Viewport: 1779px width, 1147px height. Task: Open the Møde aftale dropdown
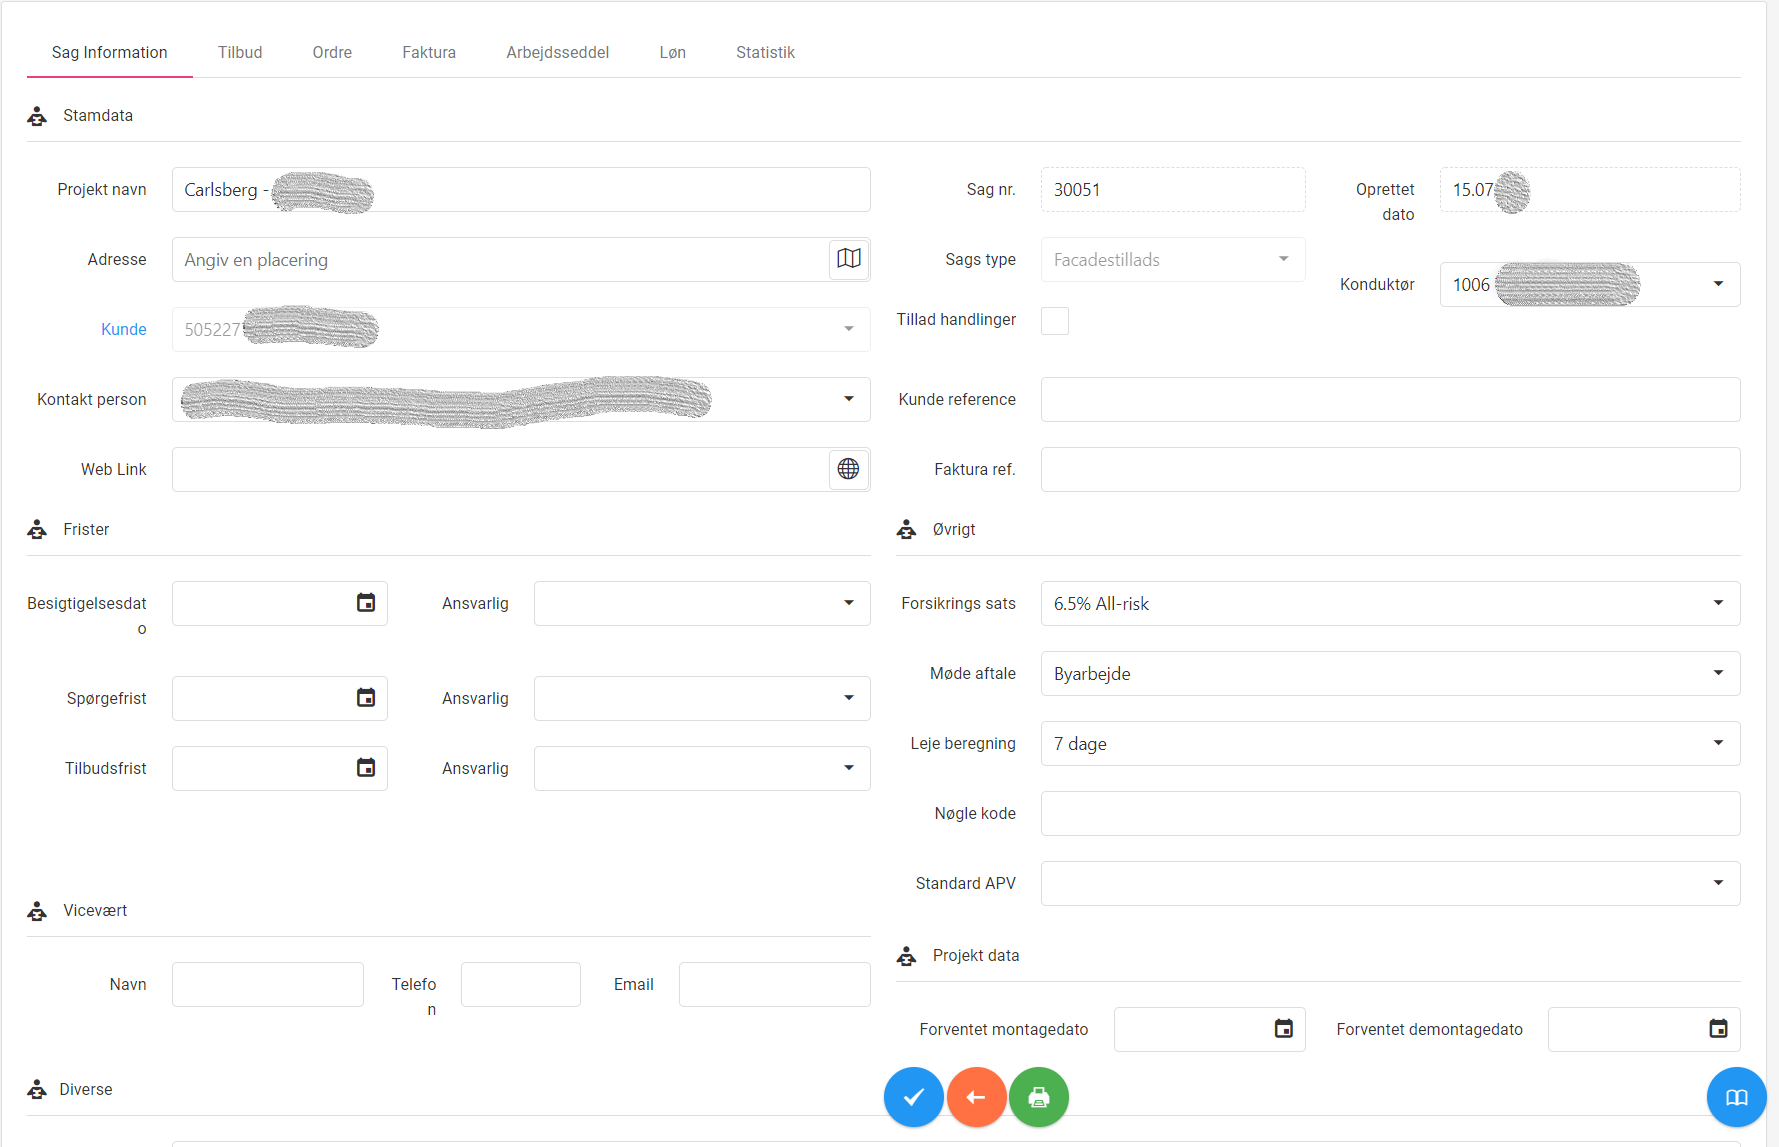point(1717,673)
